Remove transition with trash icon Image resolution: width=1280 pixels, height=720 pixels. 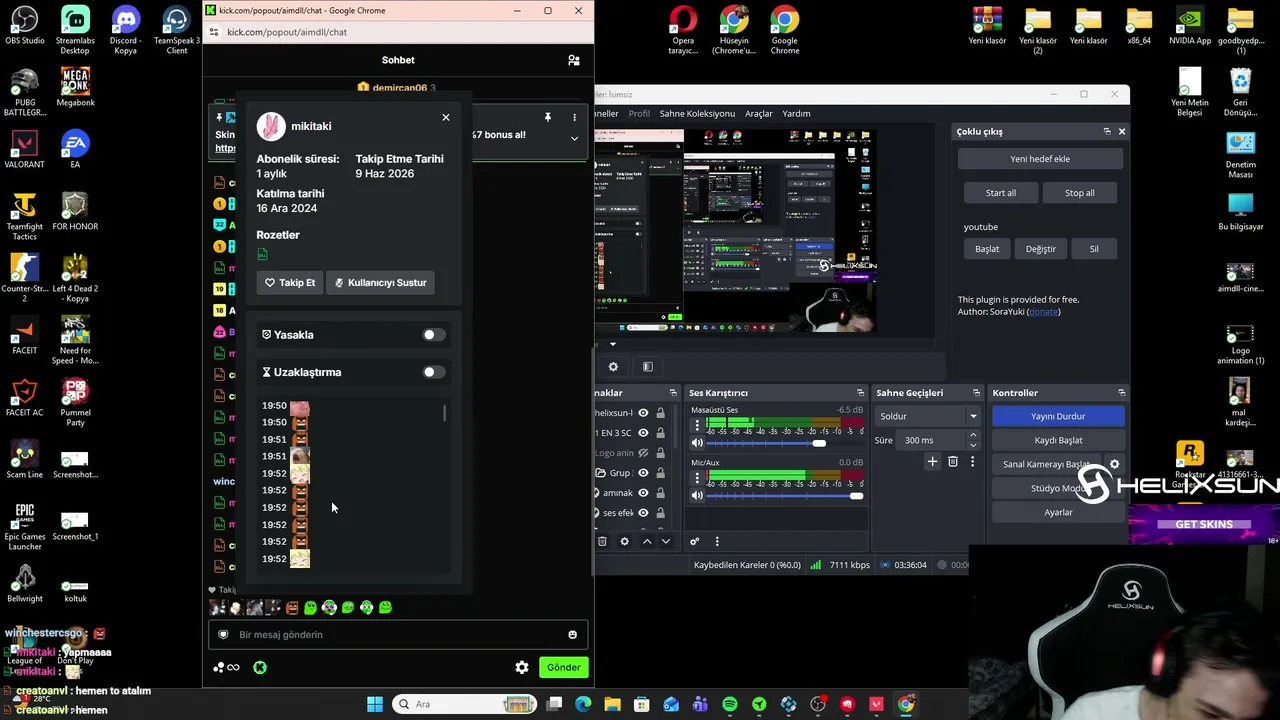[952, 462]
